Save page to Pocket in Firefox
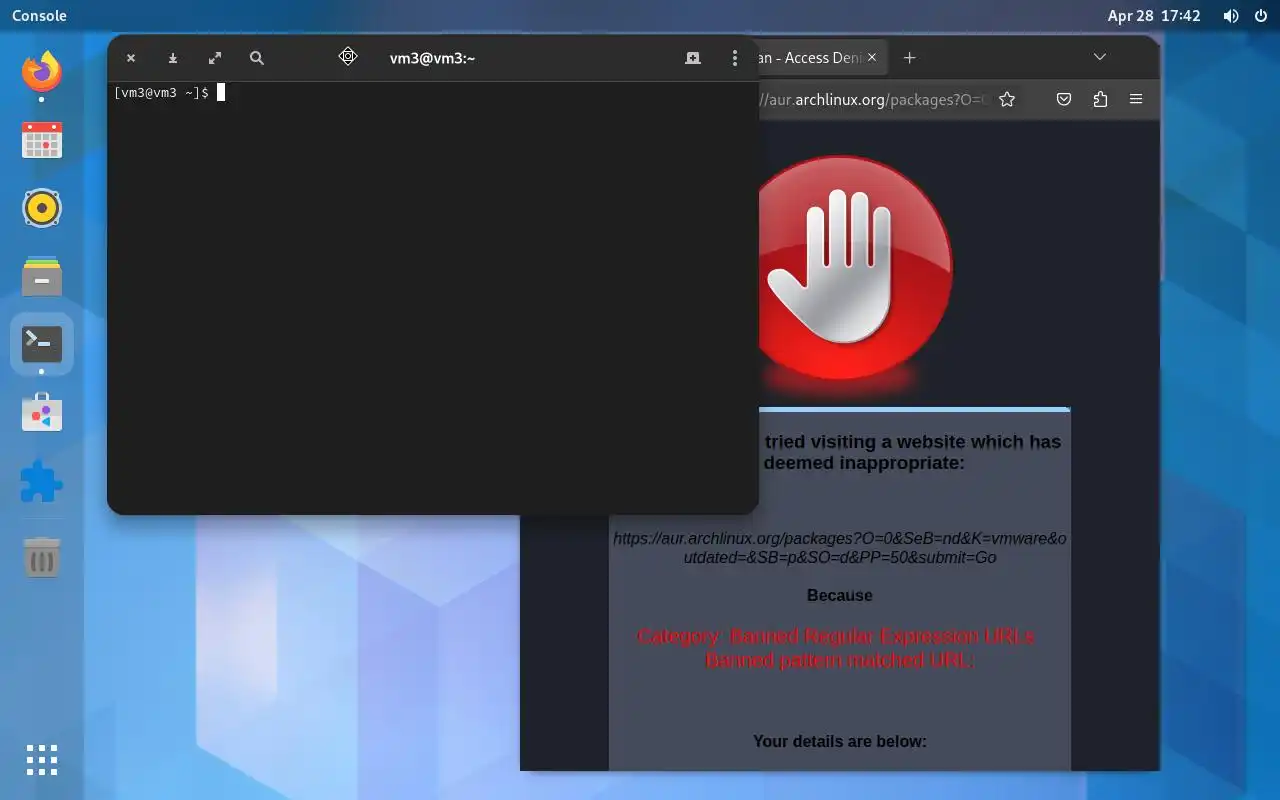The width and height of the screenshot is (1280, 800). tap(1064, 99)
